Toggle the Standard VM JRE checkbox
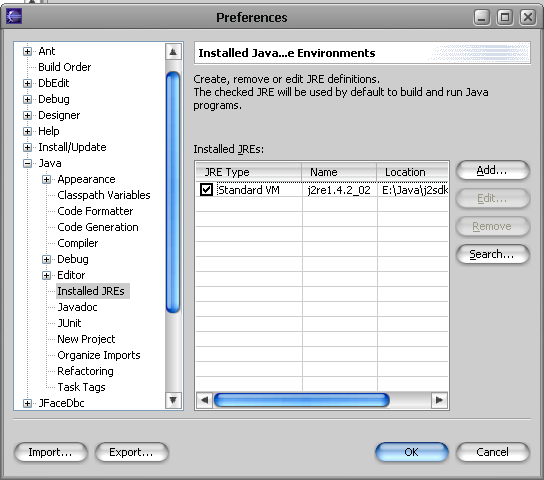The height and width of the screenshot is (480, 544). (x=206, y=190)
